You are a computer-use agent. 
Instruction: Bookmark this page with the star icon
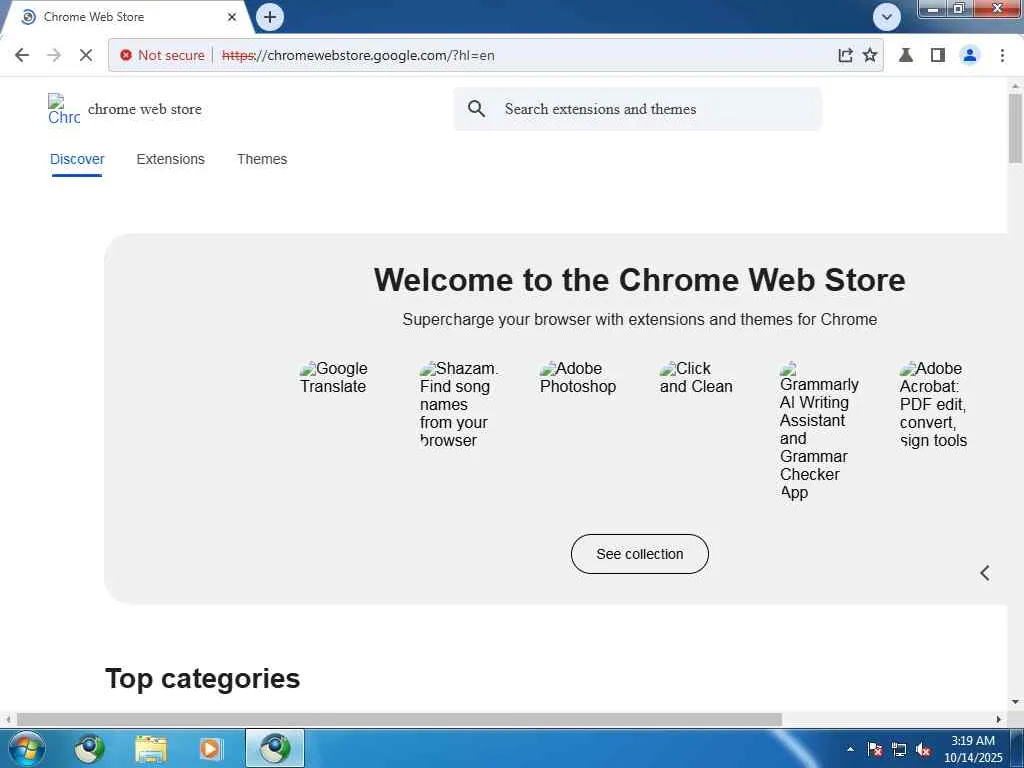[870, 55]
